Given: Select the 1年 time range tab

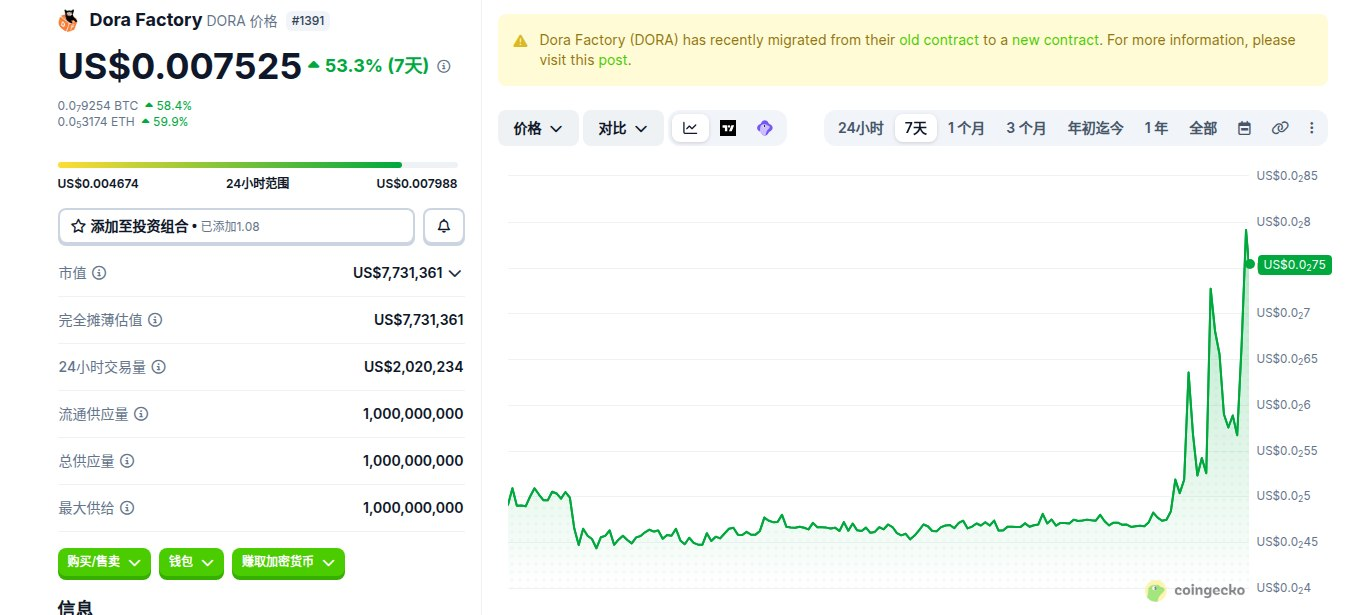Looking at the screenshot, I should pyautogui.click(x=1156, y=128).
